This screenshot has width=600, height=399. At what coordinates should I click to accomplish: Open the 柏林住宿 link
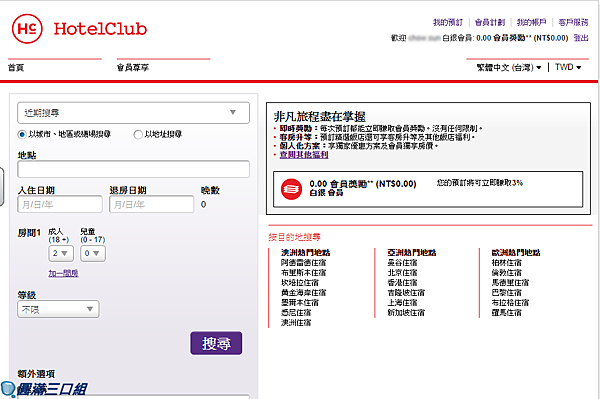click(x=507, y=262)
